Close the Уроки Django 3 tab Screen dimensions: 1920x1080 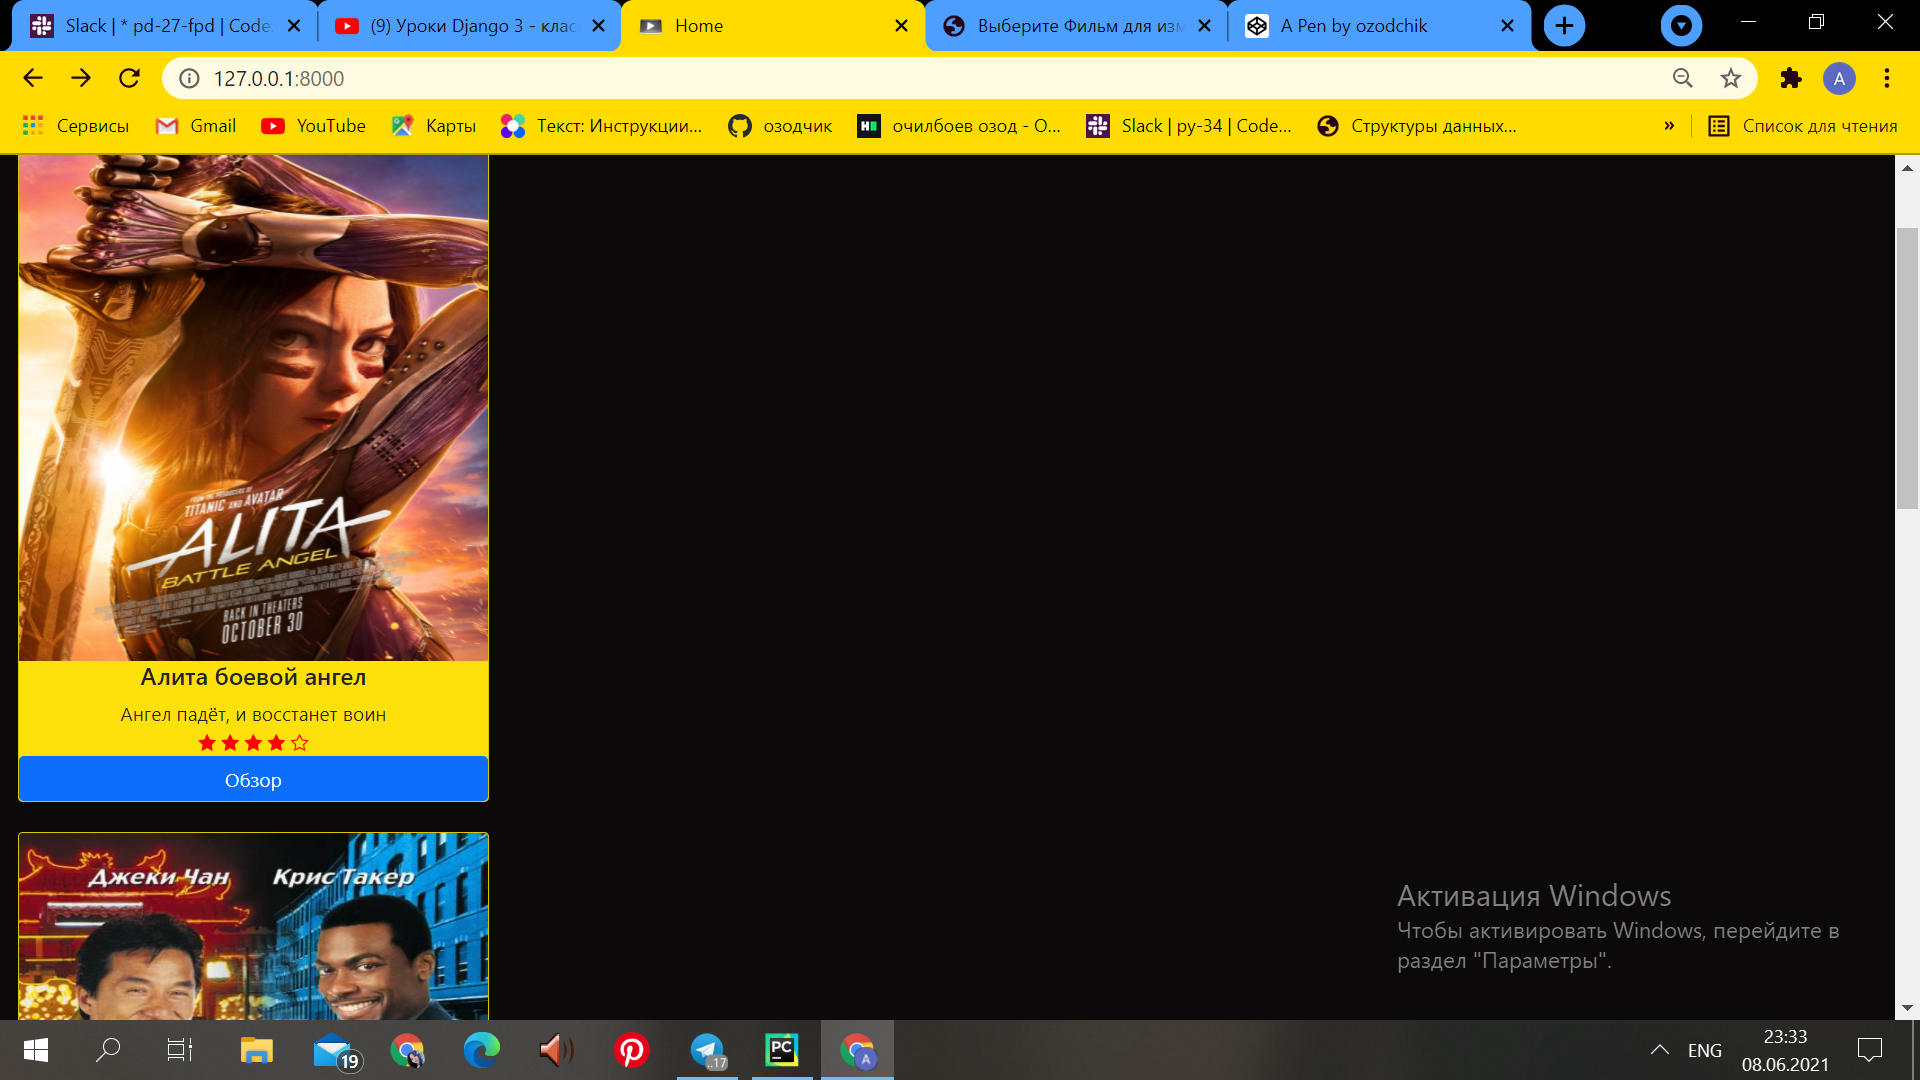[x=598, y=26]
